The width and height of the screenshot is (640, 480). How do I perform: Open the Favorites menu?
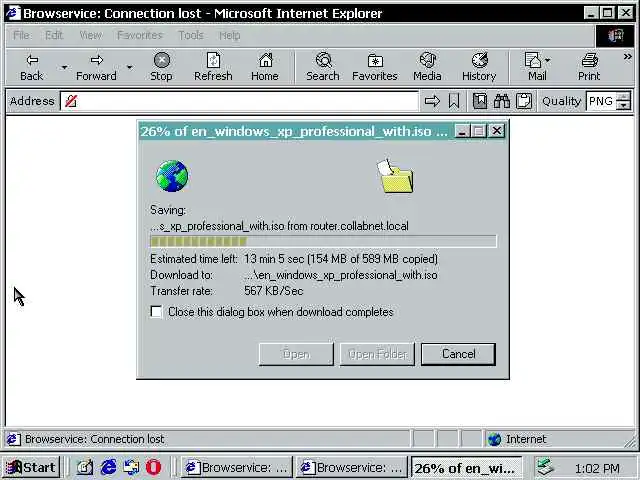click(140, 36)
